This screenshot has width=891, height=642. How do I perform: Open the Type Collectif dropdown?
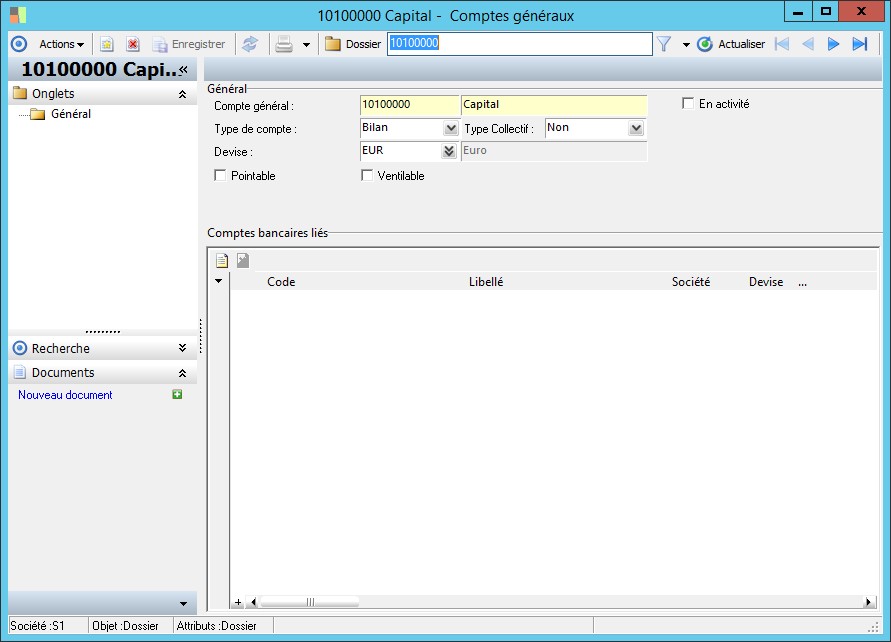pos(636,128)
